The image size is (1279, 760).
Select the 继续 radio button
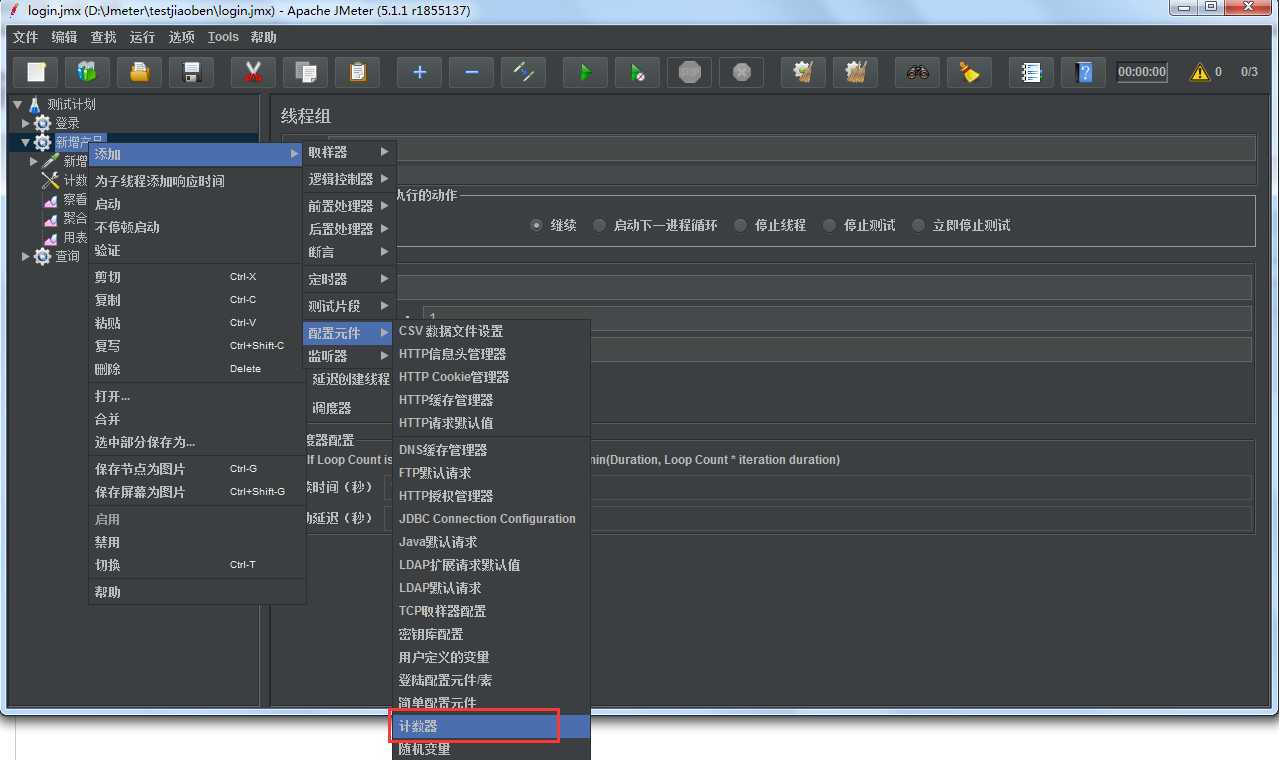point(537,225)
